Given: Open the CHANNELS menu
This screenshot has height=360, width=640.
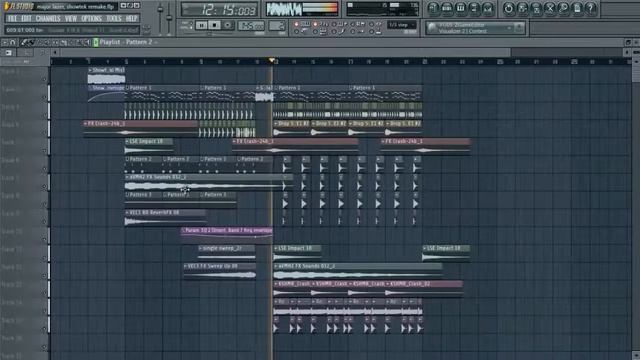Looking at the screenshot, I should 48,19.
